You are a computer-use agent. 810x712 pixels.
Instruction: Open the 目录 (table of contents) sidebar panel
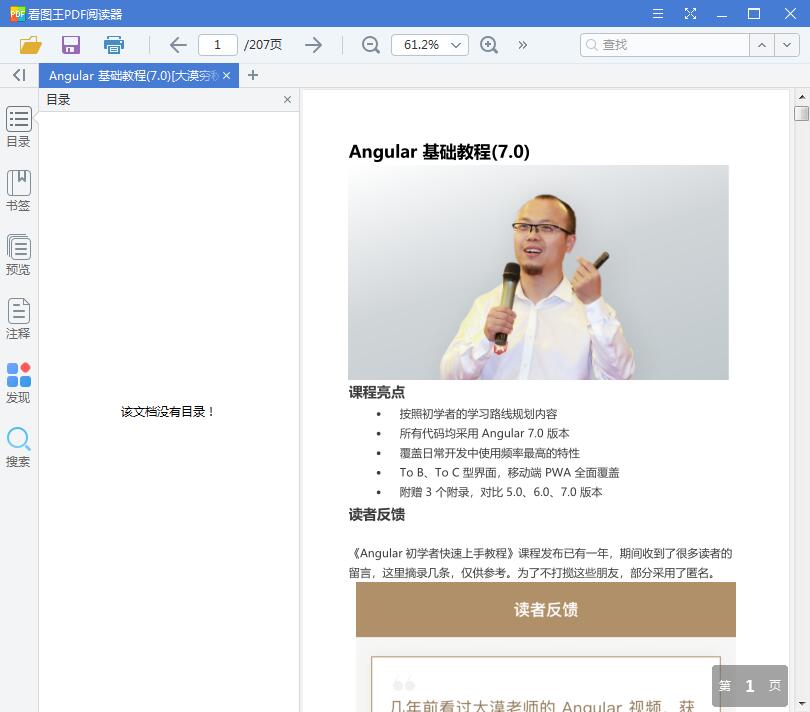click(x=18, y=127)
